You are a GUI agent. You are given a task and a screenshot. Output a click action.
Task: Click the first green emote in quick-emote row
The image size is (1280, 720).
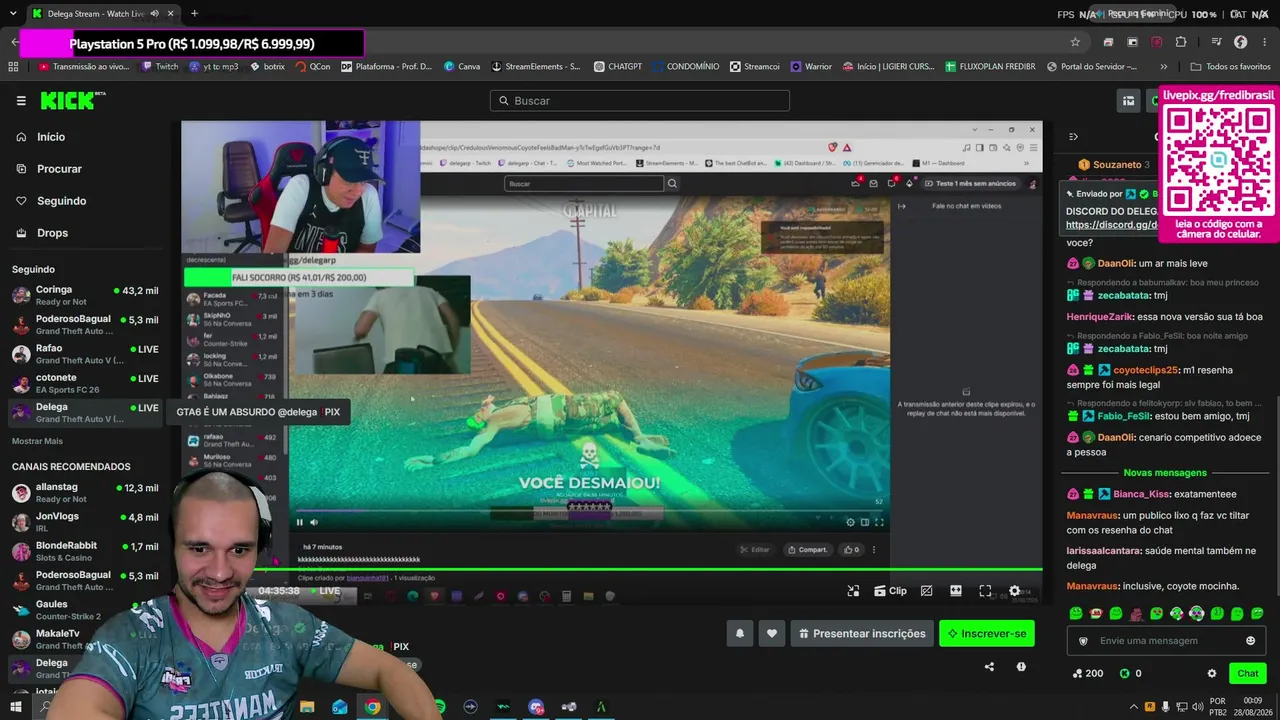1076,613
